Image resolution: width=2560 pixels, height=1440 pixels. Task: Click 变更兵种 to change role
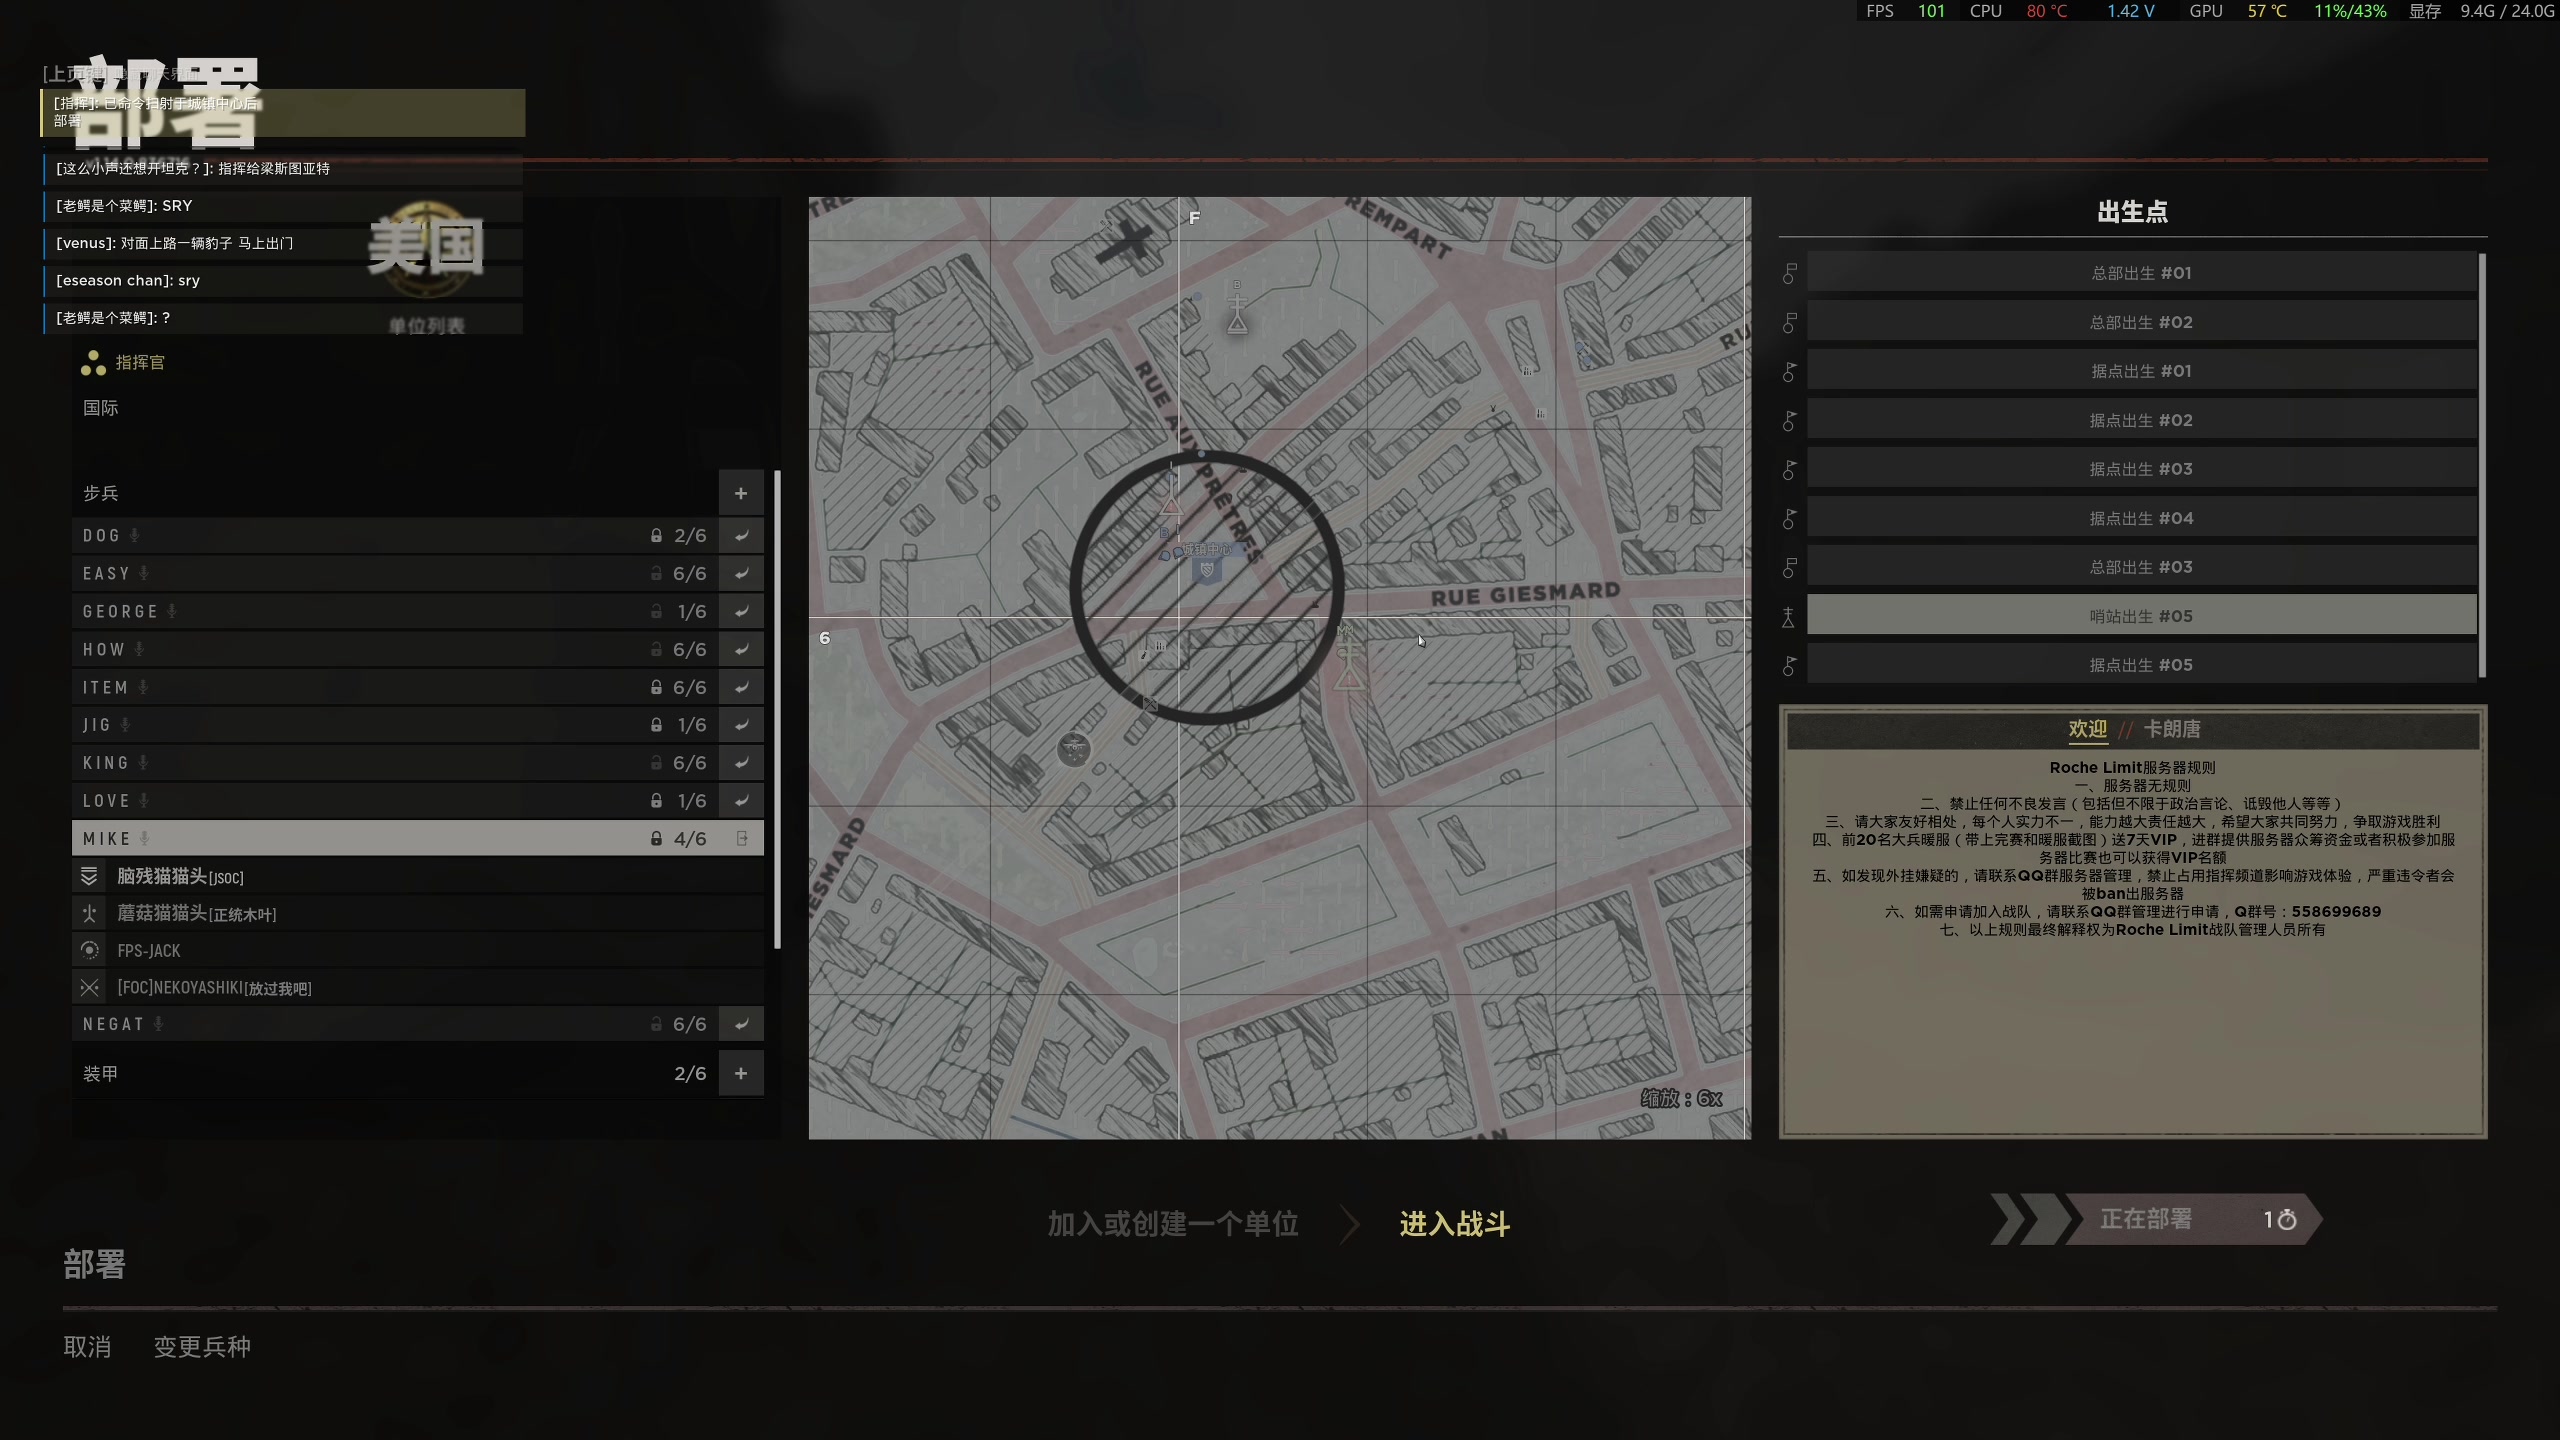coord(202,1347)
